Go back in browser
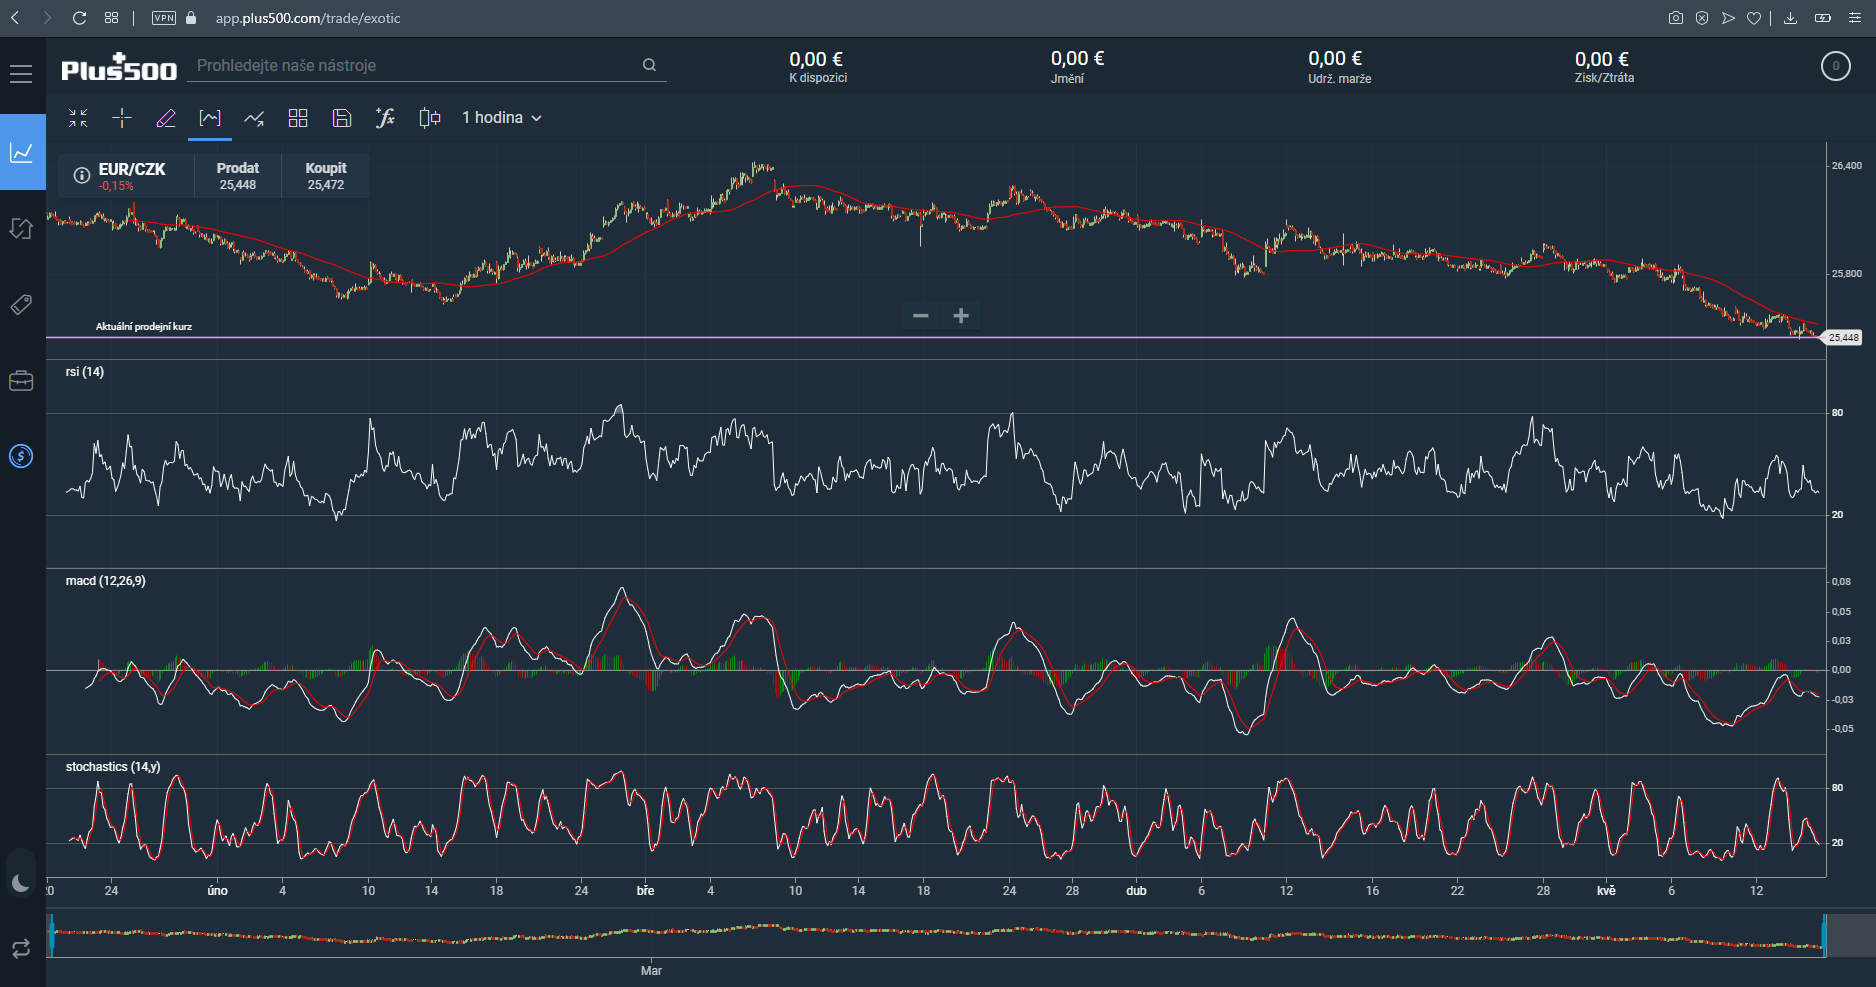This screenshot has width=1876, height=987. (15, 18)
